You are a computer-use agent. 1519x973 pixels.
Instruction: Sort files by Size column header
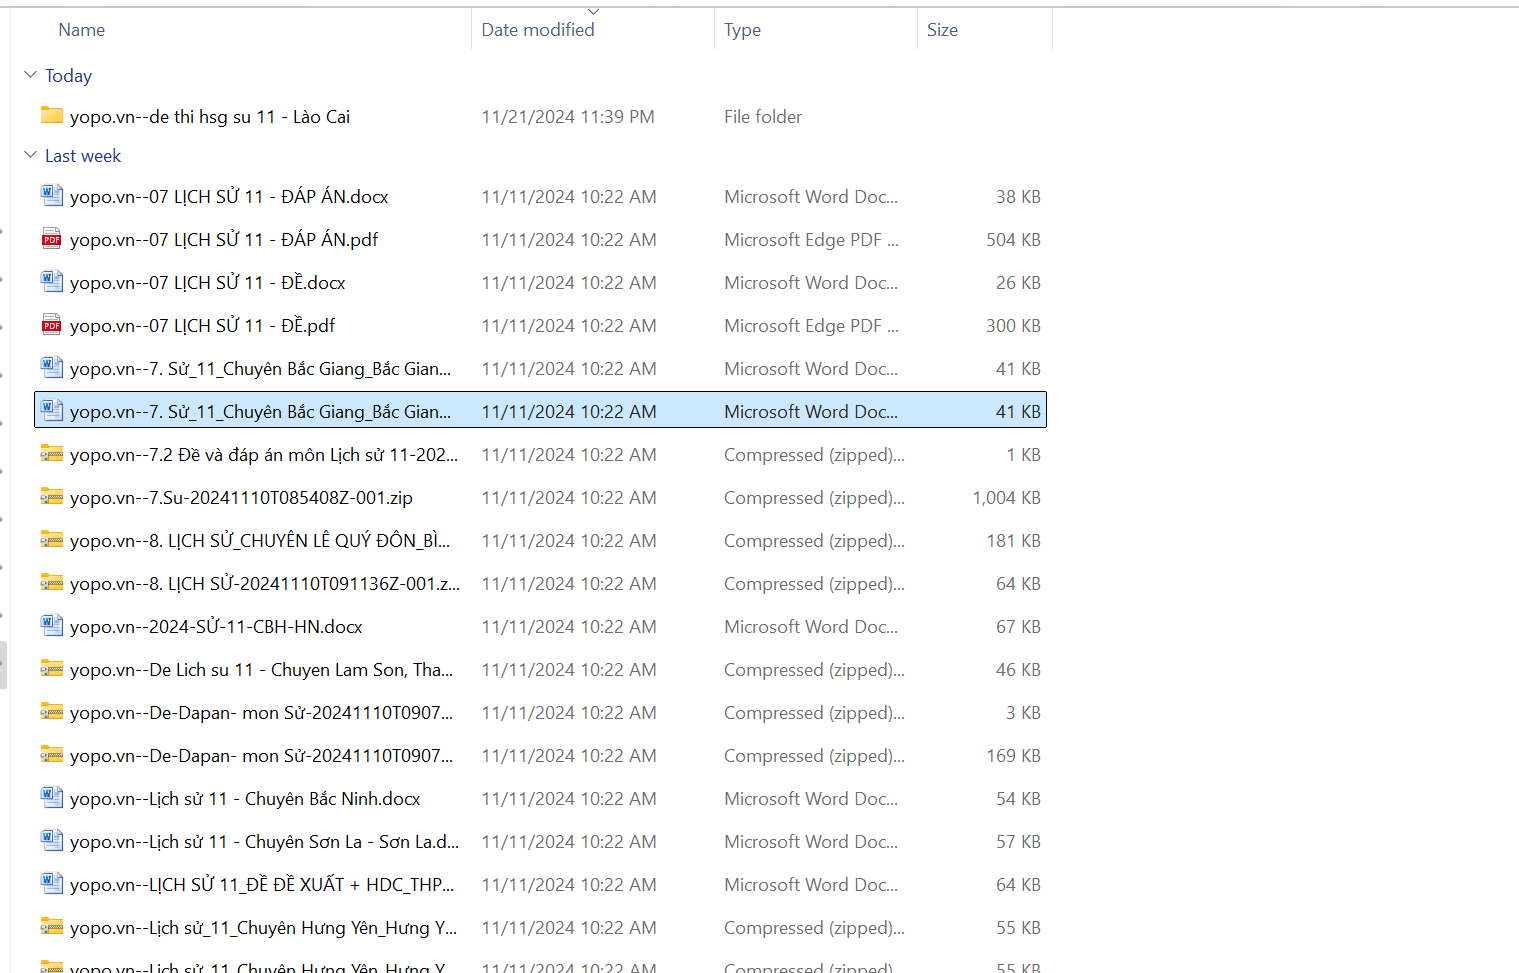942,30
